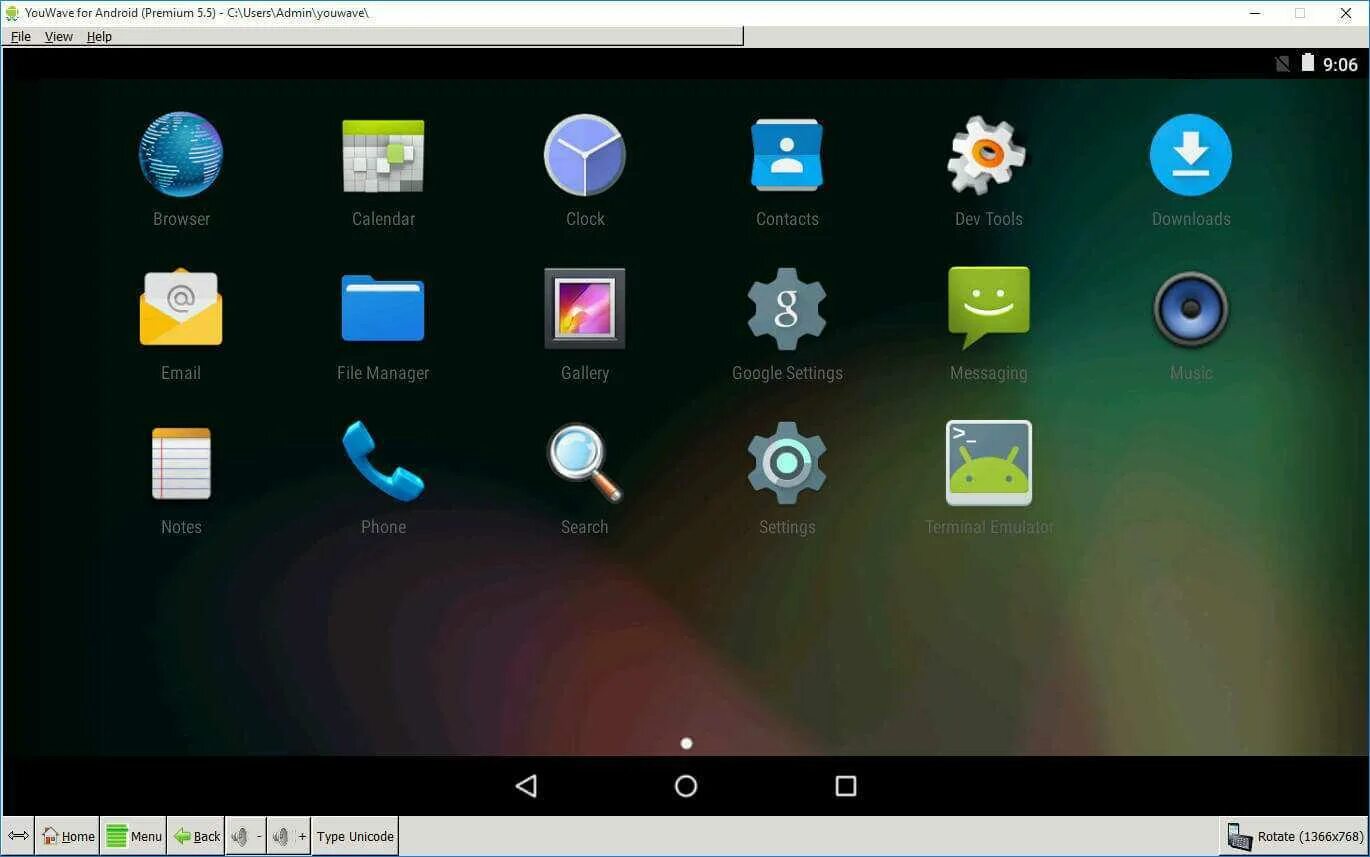Image resolution: width=1370 pixels, height=857 pixels.
Task: Click the home screen page indicator dot
Action: [686, 743]
